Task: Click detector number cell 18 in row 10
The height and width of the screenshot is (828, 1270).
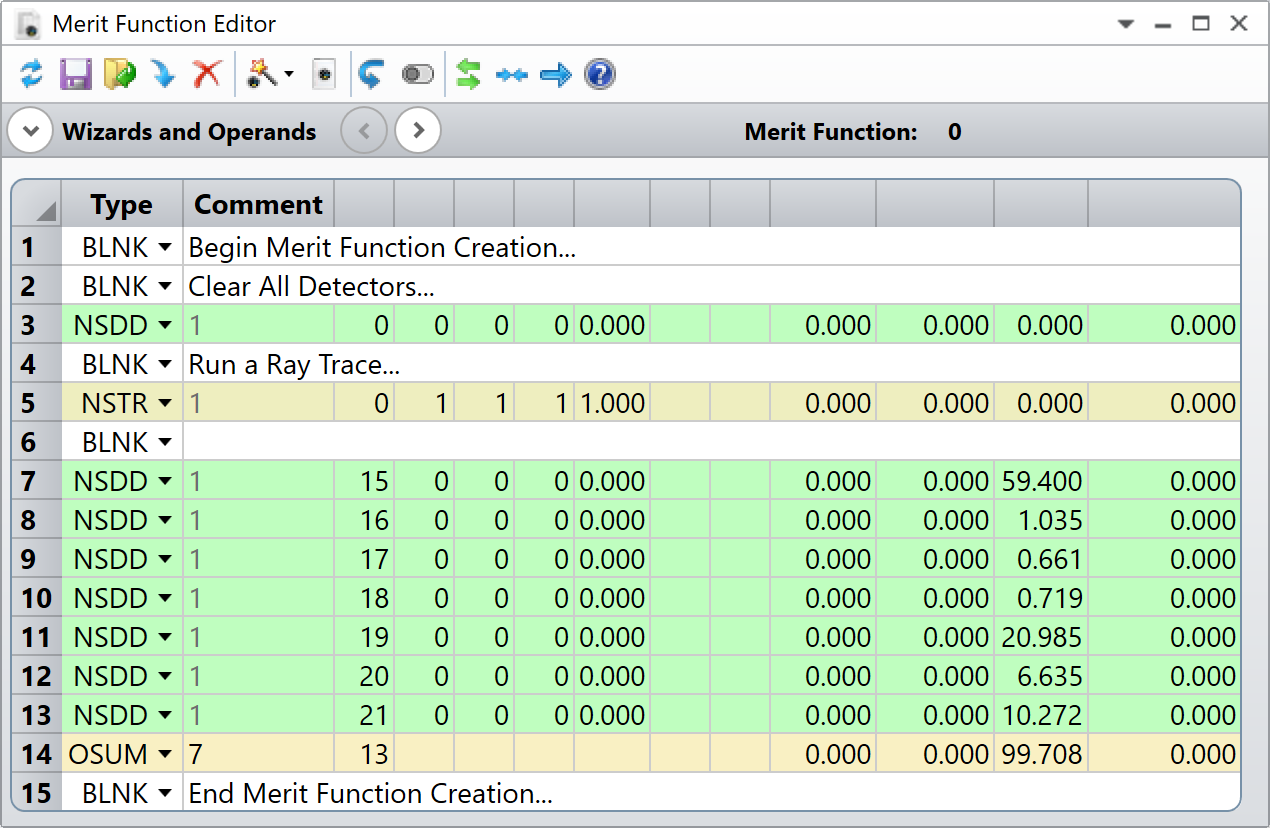Action: pos(364,598)
